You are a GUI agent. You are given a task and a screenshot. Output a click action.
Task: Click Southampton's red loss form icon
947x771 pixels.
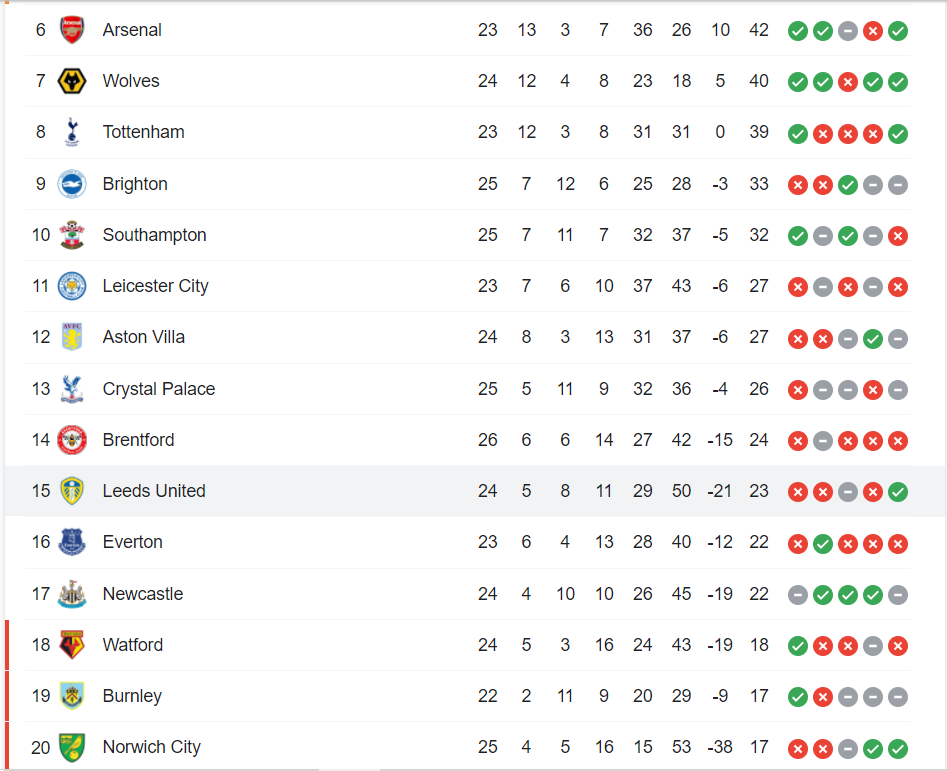click(898, 236)
